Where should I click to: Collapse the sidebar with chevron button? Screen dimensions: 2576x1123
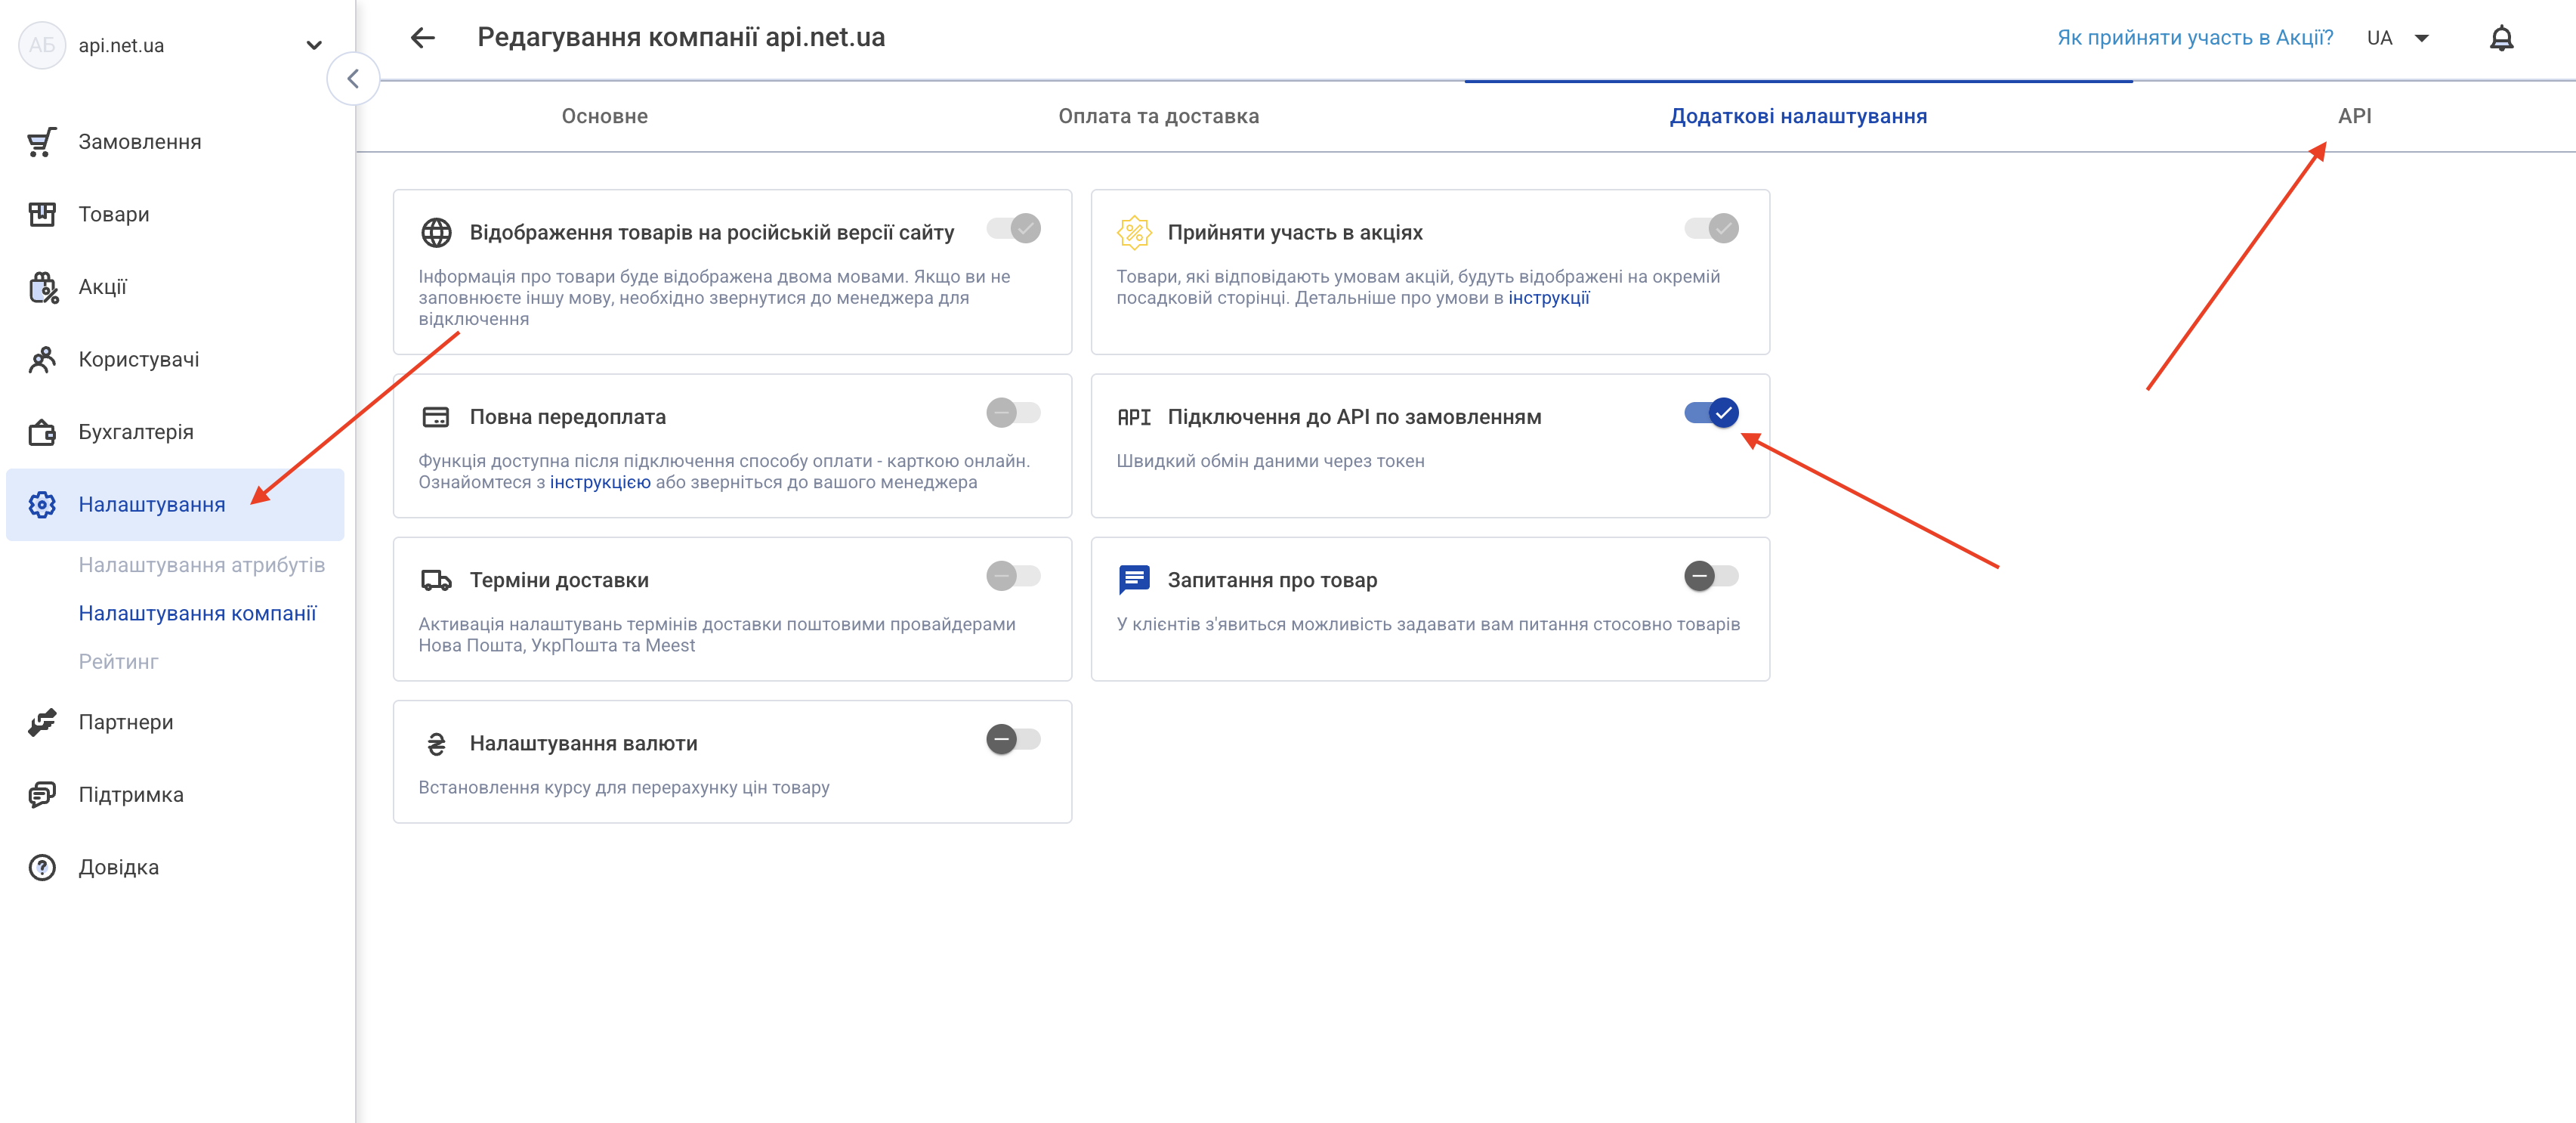coord(353,79)
